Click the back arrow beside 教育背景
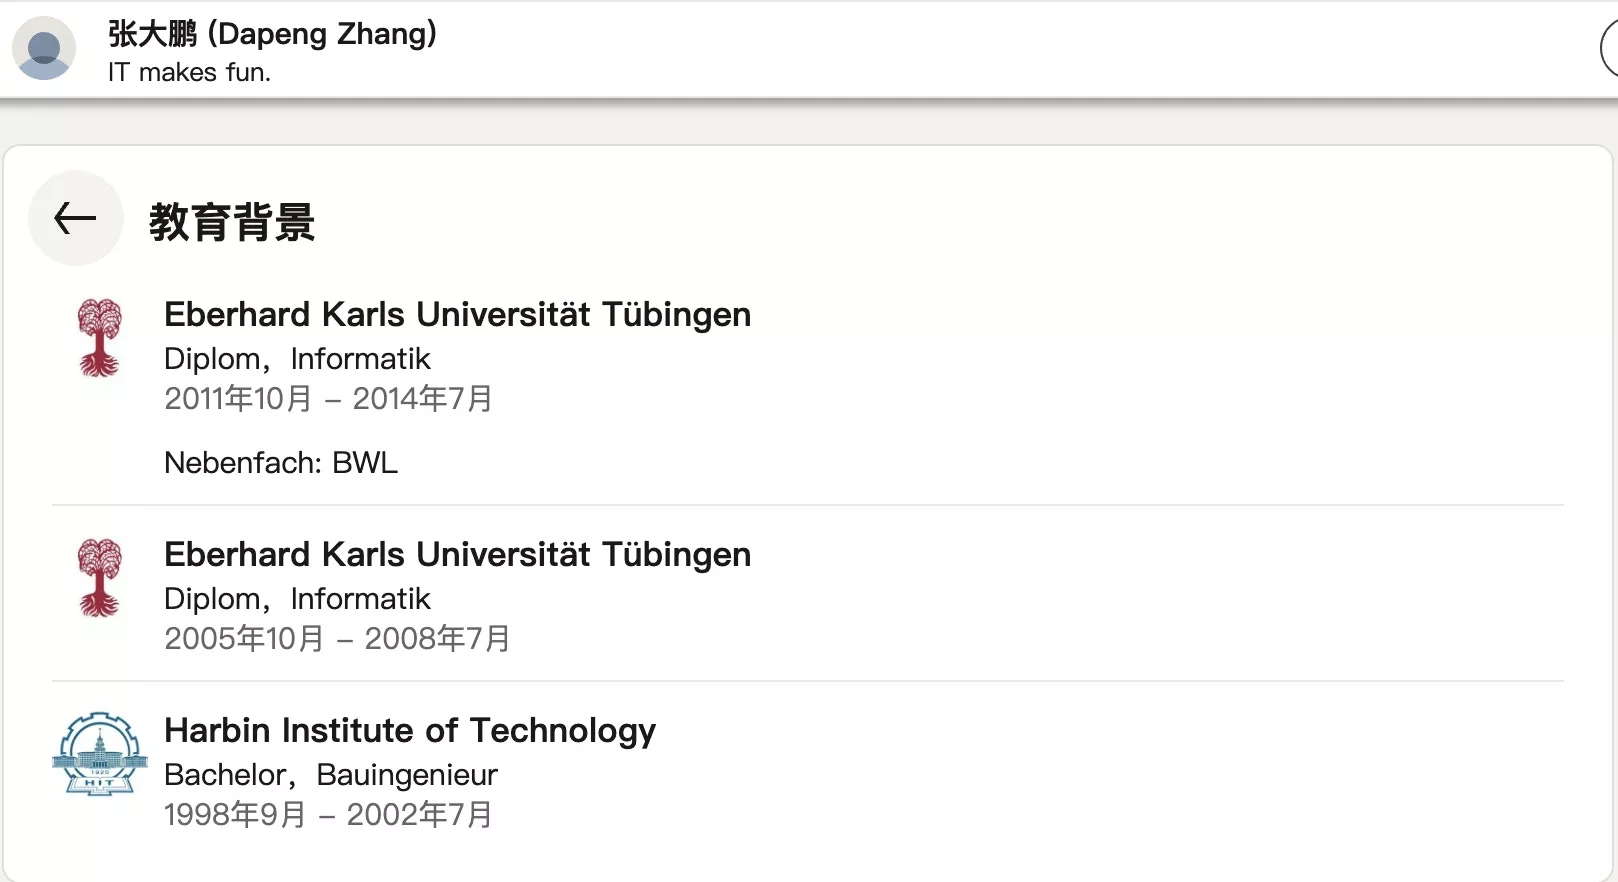This screenshot has width=1618, height=882. (x=76, y=218)
